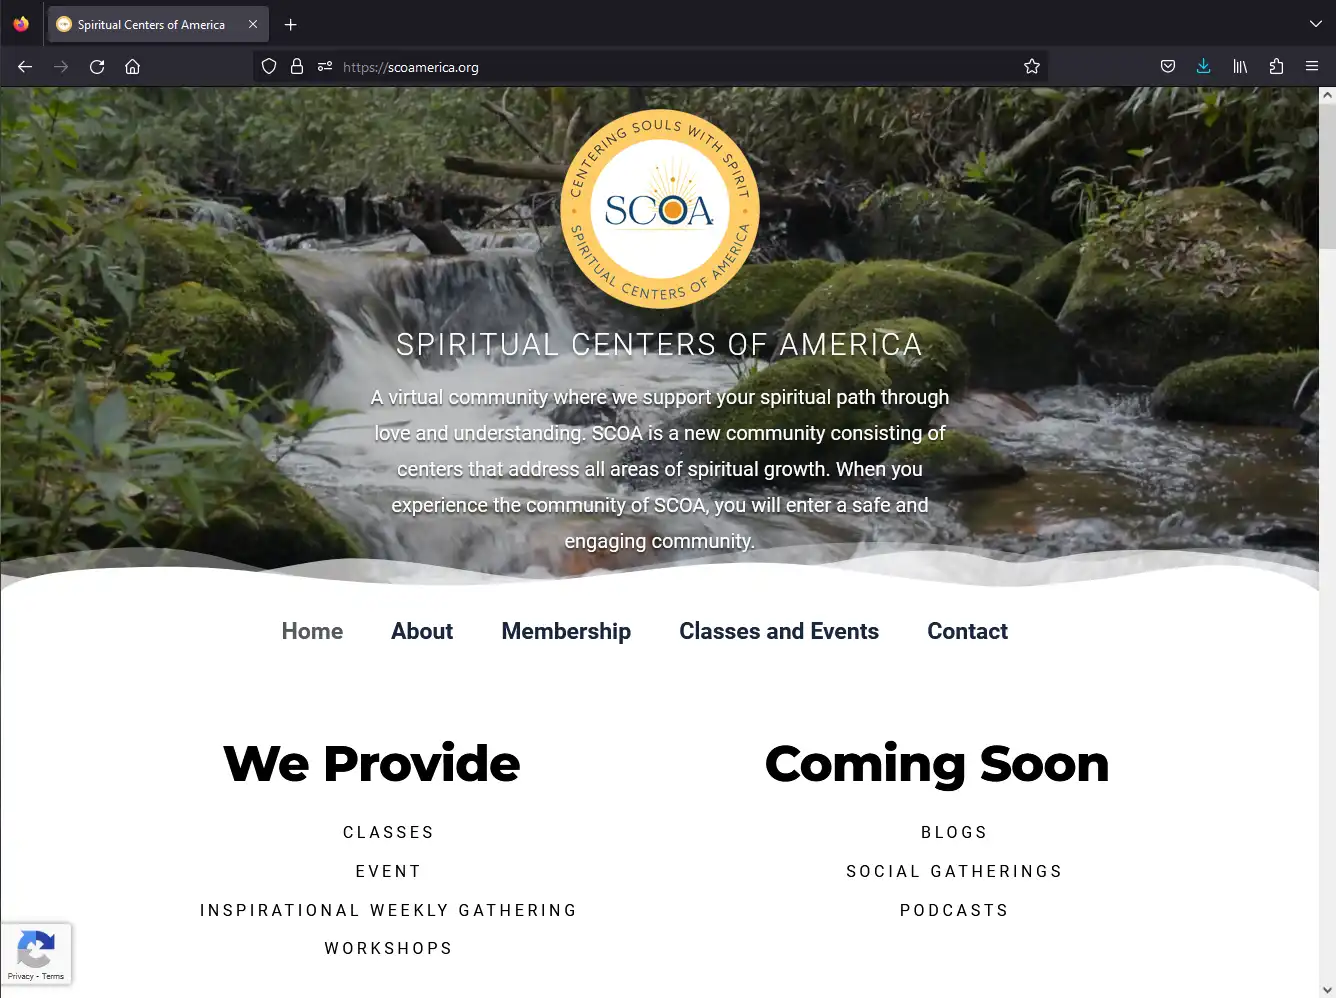This screenshot has height=998, width=1336.
Task: Expand the list all tabs chevron
Action: 1315,24
